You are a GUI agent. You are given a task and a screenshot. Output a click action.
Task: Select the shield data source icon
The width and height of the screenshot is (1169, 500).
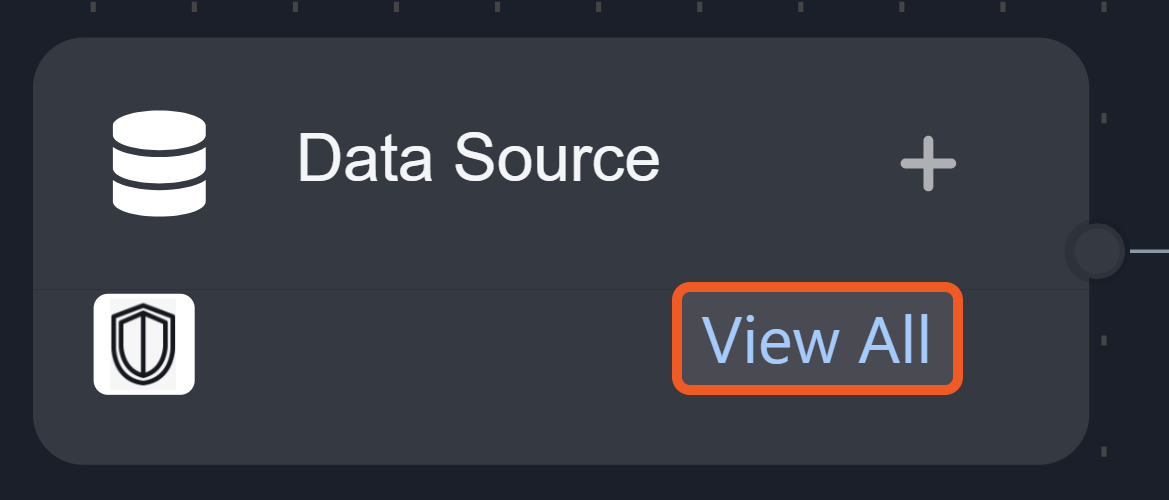(x=144, y=344)
